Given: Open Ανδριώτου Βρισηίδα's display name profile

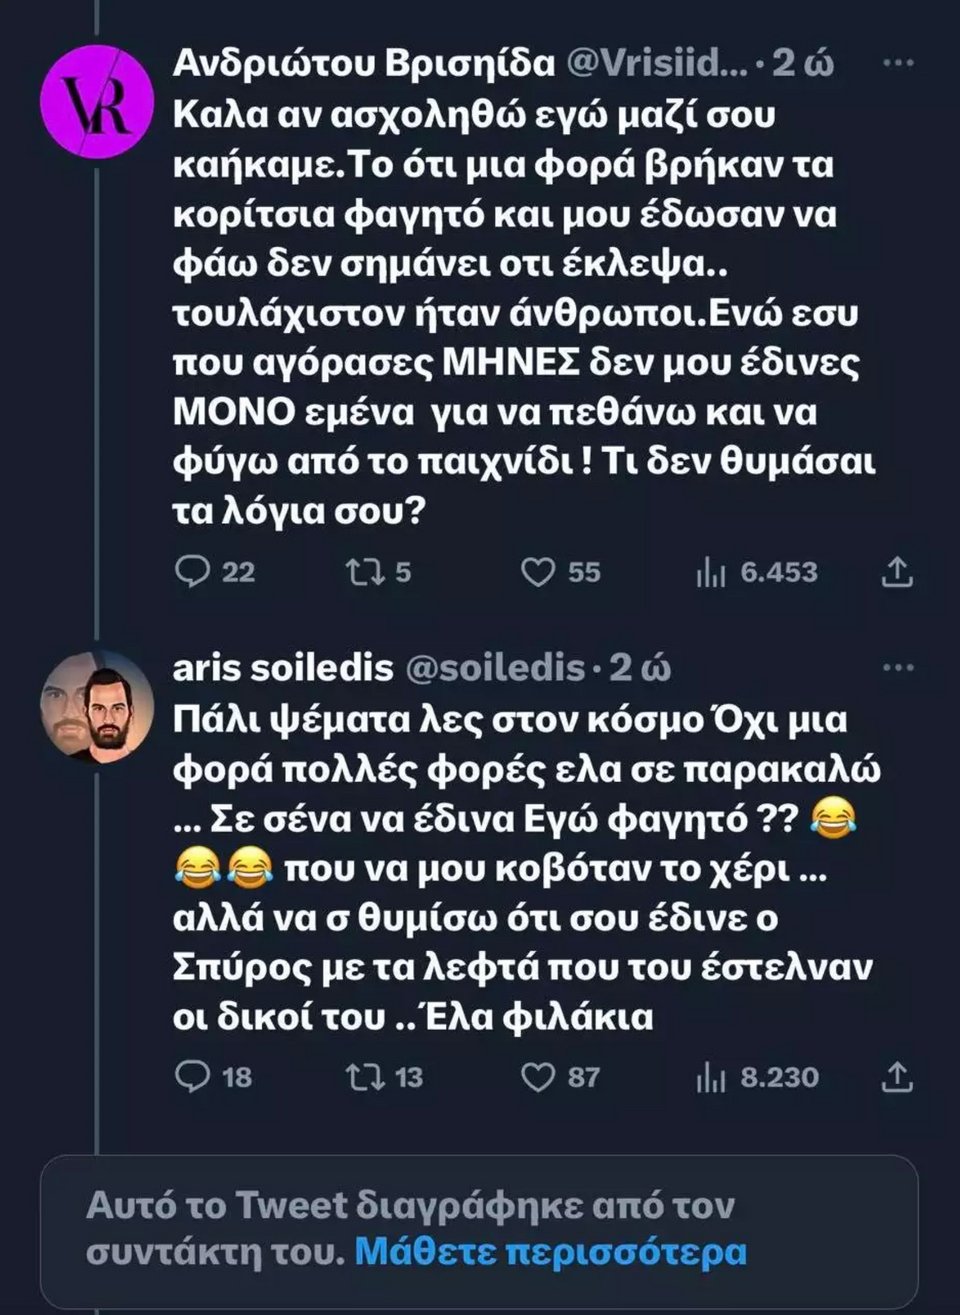Looking at the screenshot, I should point(364,63).
